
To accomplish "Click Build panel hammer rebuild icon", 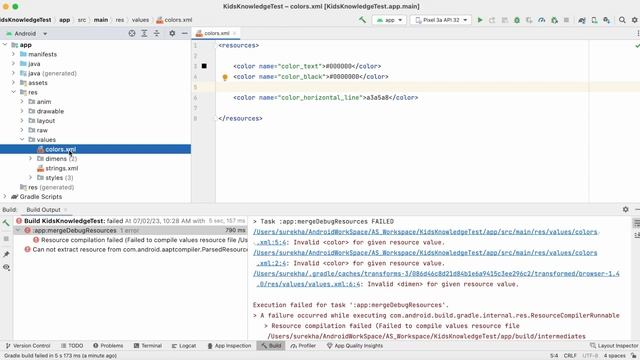I will click(x=6, y=223).
